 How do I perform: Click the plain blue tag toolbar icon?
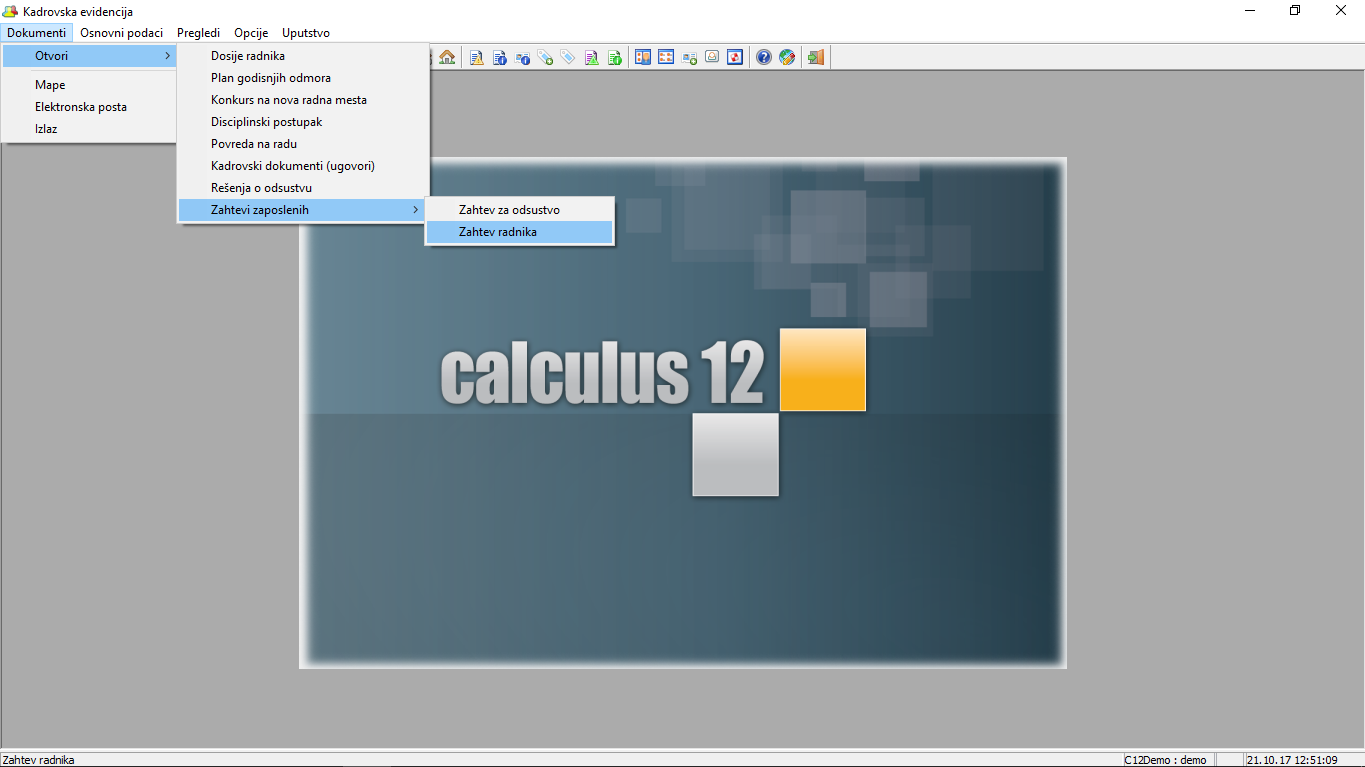[568, 57]
